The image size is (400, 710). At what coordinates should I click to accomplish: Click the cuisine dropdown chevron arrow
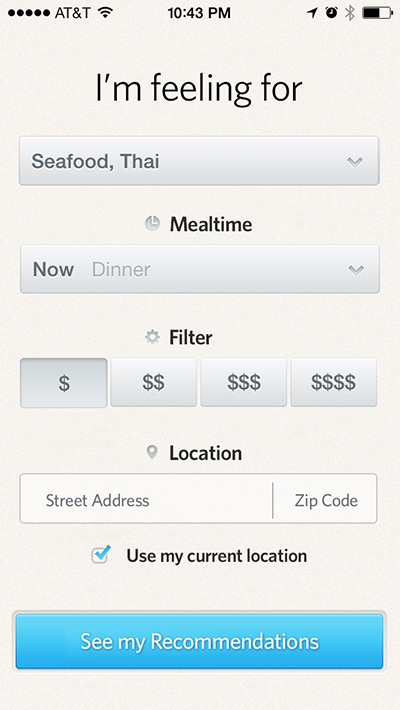point(355,162)
